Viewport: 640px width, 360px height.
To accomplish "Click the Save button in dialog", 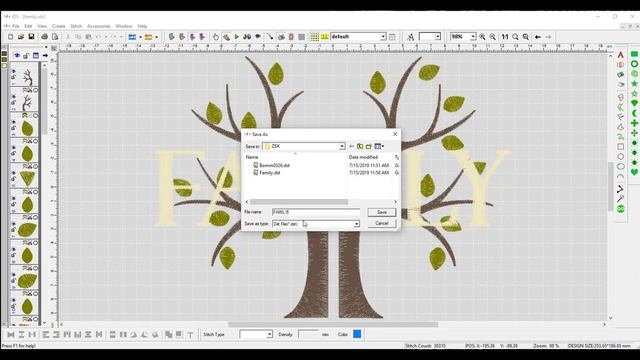I will click(382, 212).
